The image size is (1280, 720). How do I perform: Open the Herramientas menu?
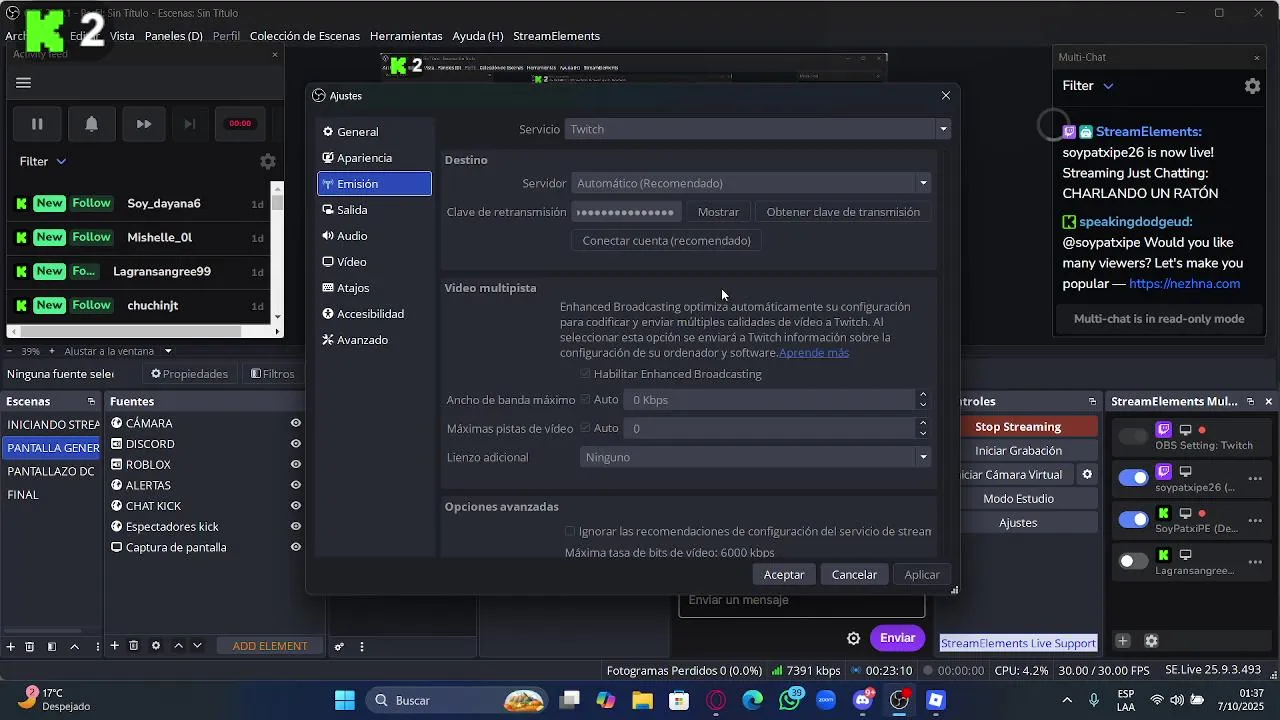(406, 36)
